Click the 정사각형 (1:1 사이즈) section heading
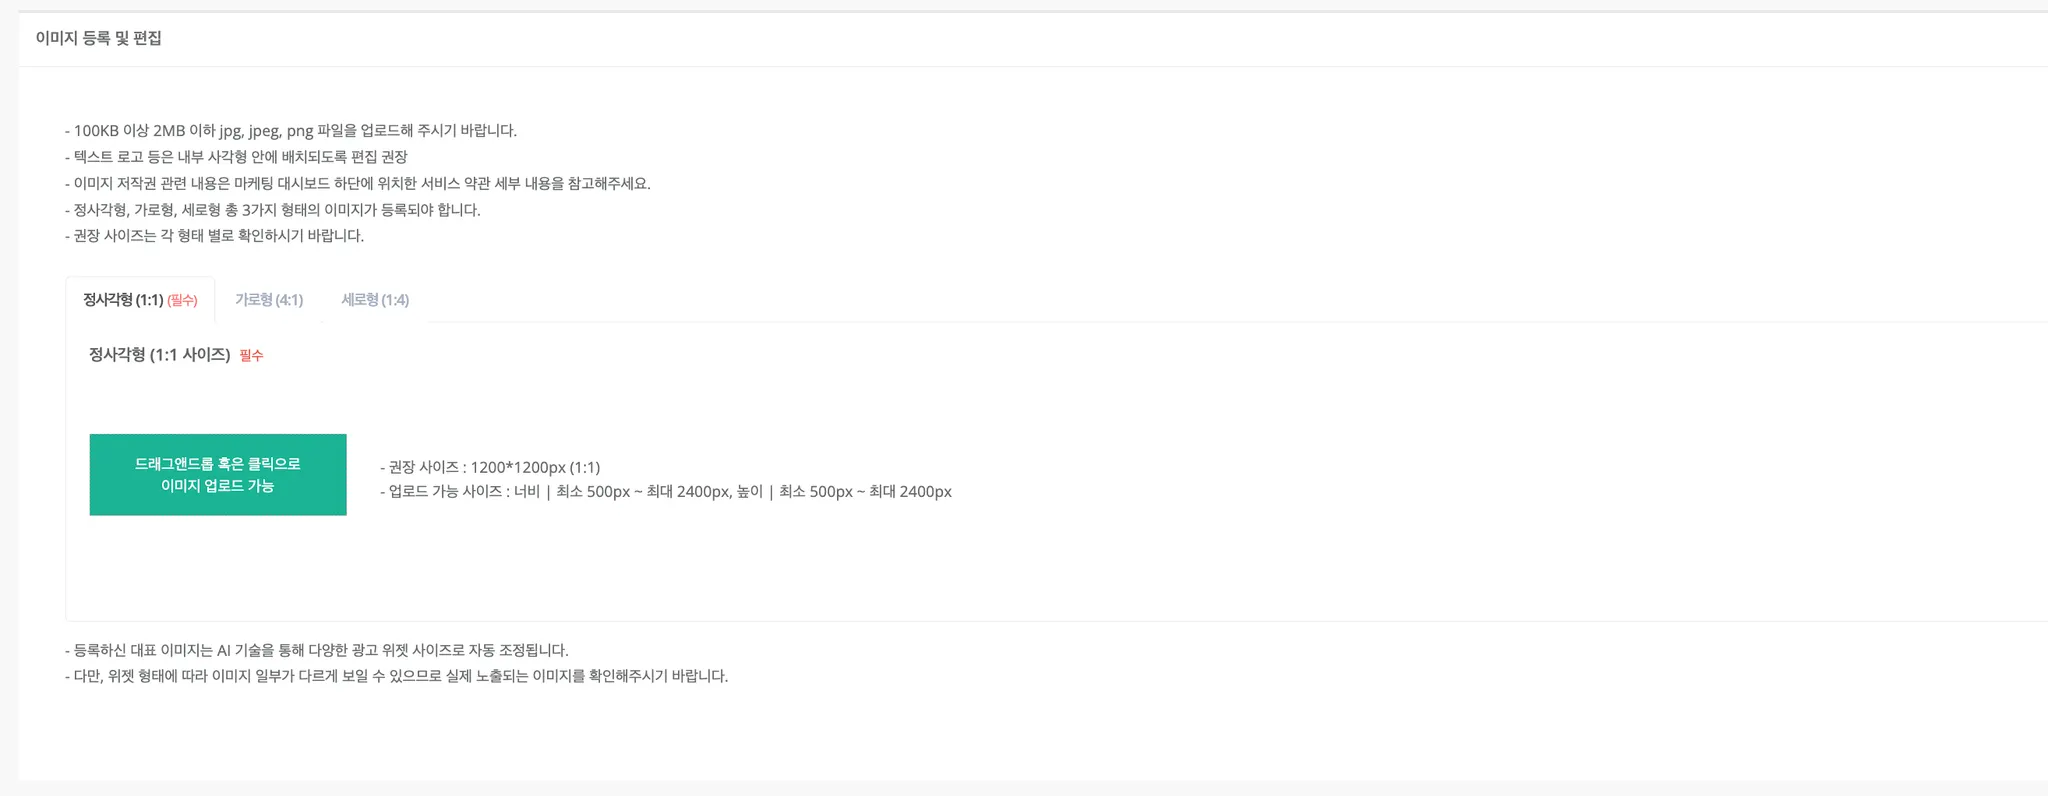Image resolution: width=2048 pixels, height=796 pixels. 160,355
